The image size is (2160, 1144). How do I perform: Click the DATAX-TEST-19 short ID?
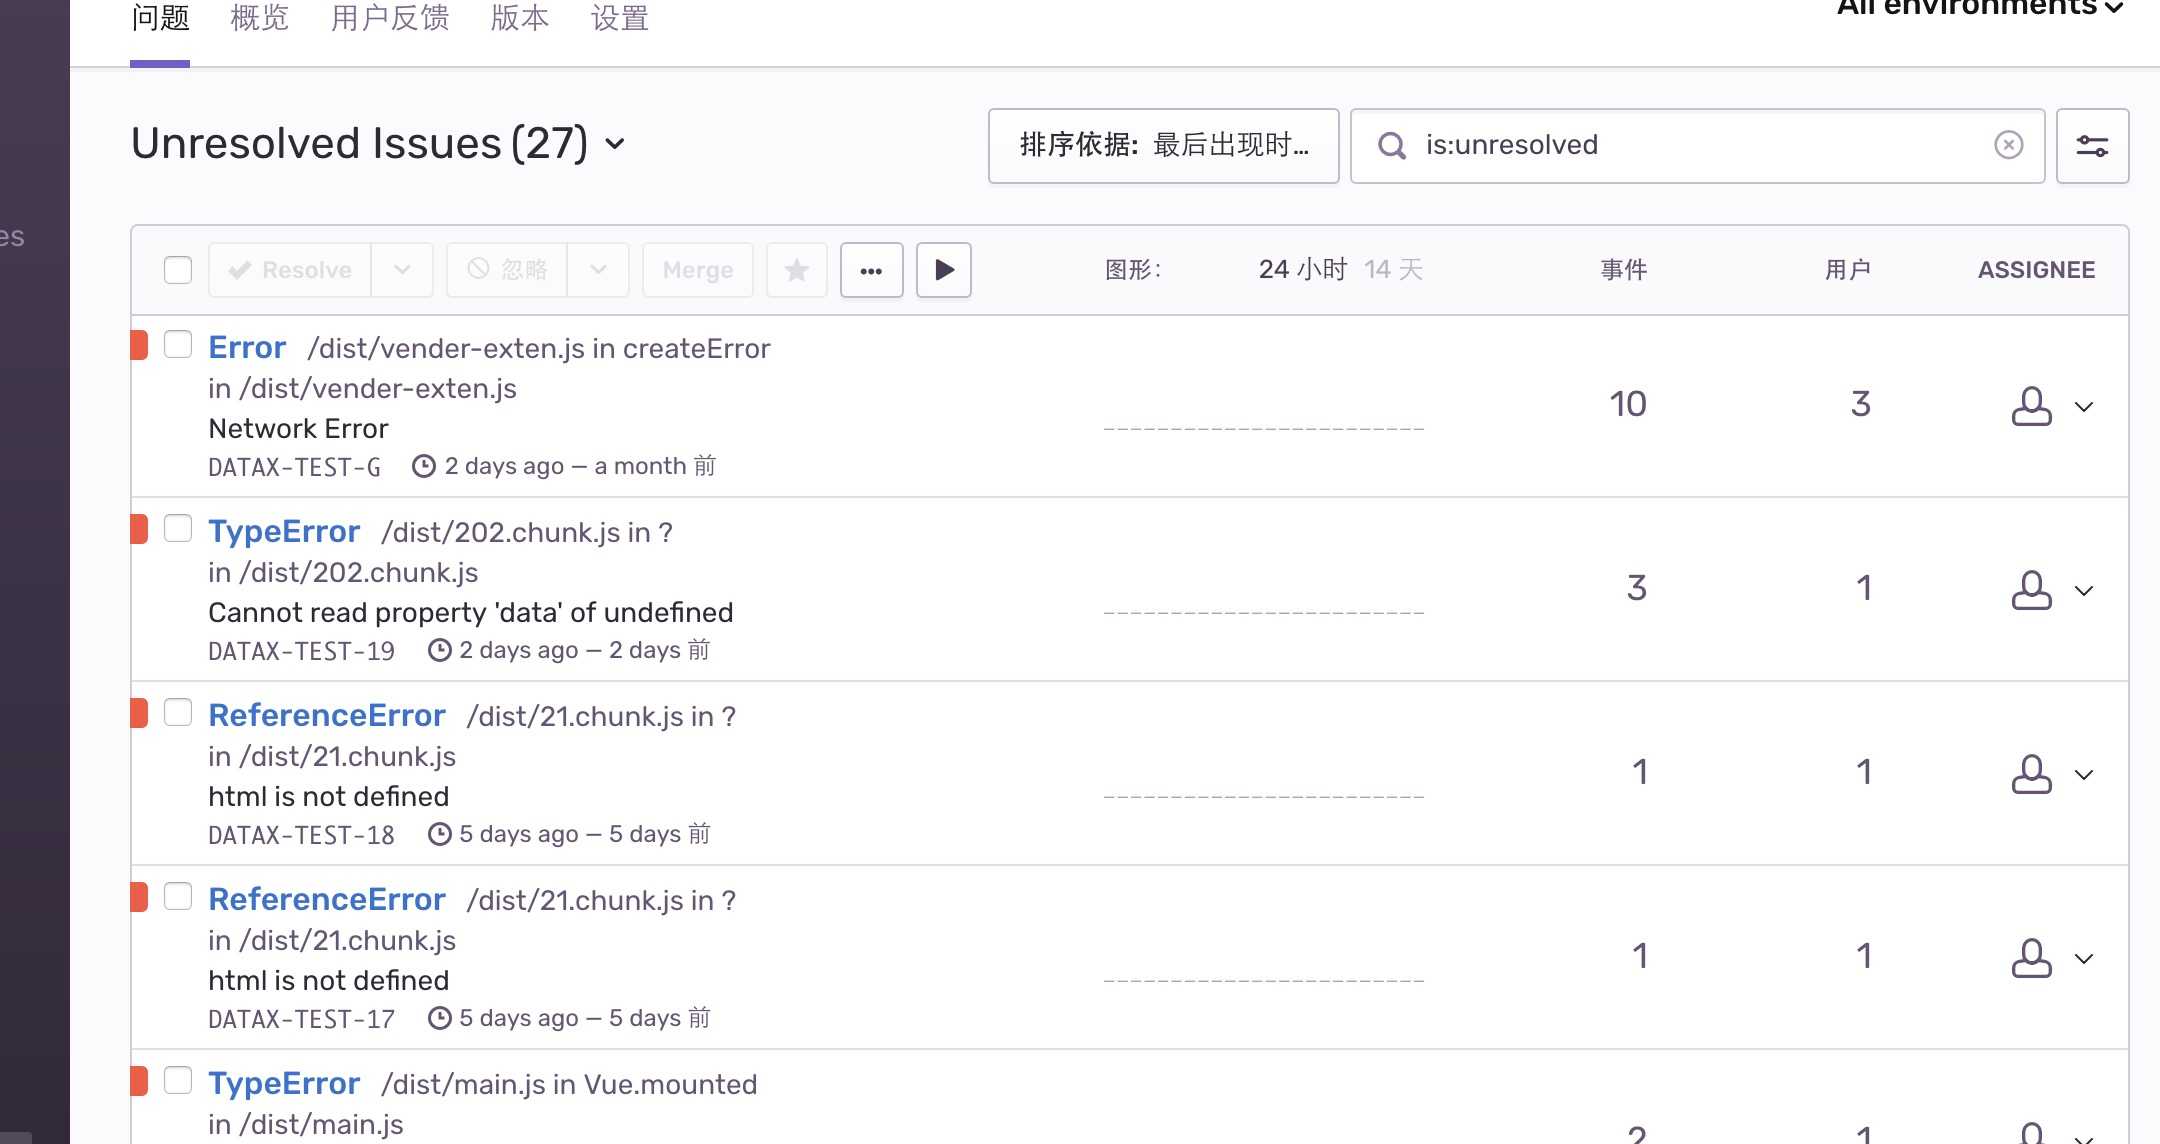click(301, 651)
